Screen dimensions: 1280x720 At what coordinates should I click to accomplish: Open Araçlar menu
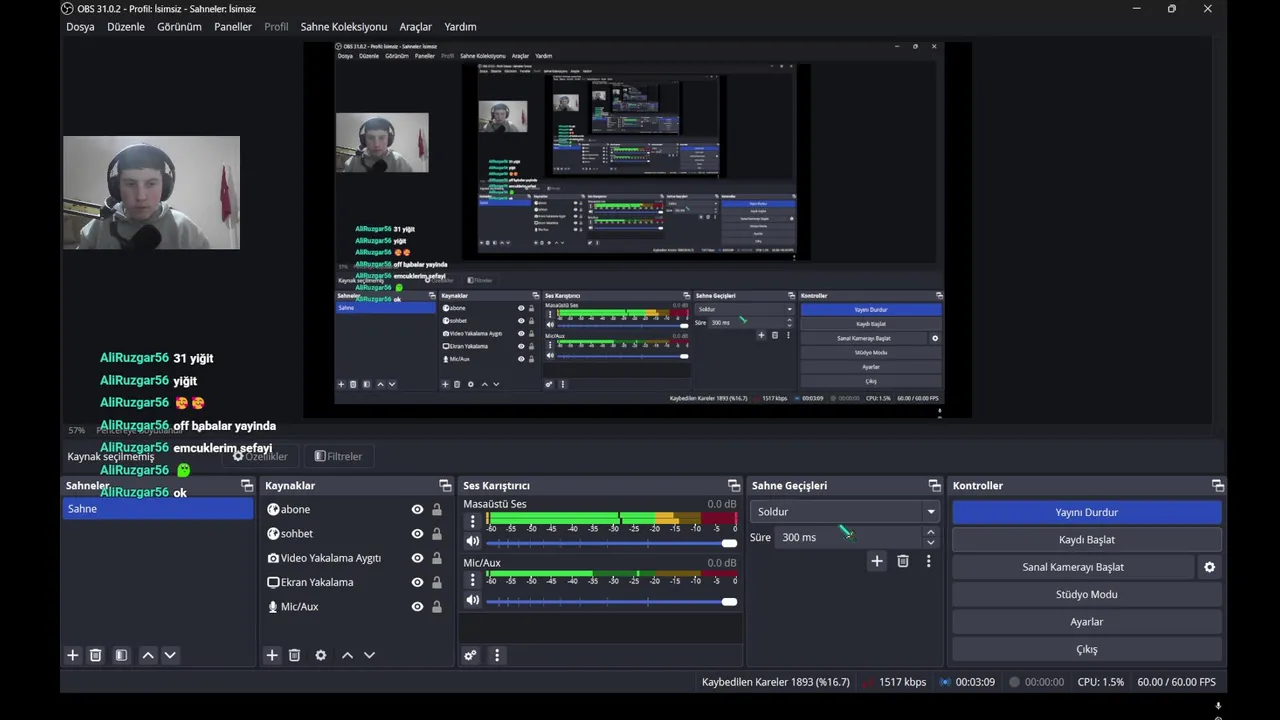pos(416,27)
